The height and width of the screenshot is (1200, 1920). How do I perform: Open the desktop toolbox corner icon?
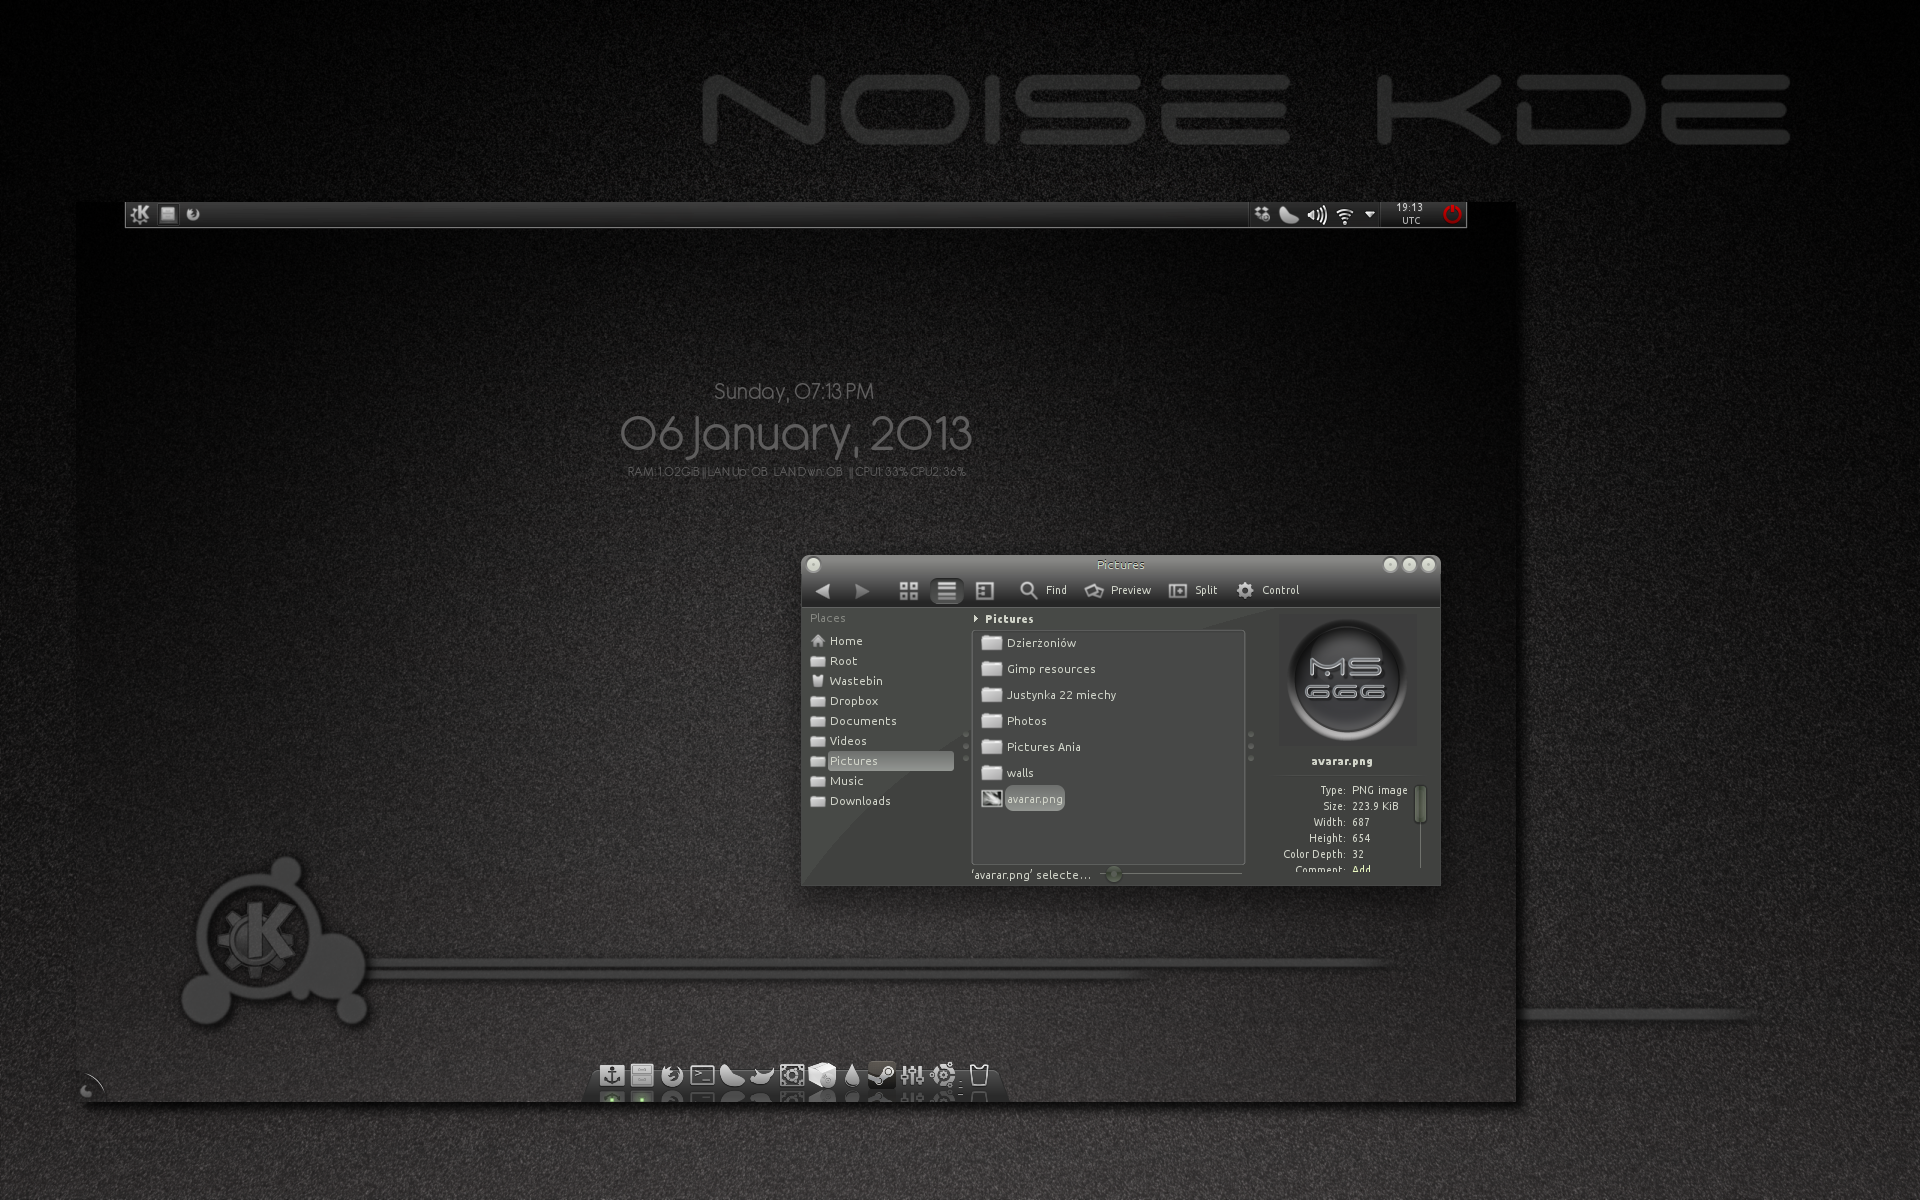(90, 1088)
